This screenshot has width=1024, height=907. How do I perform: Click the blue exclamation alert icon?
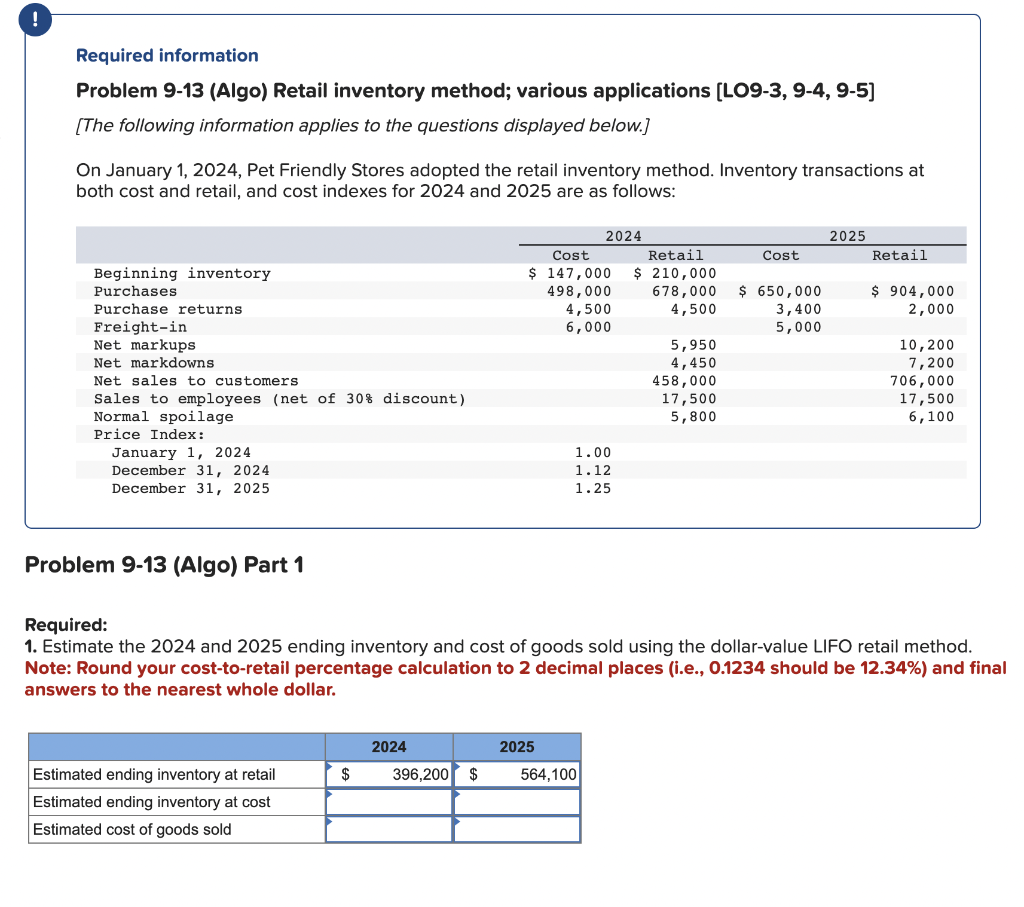[34, 20]
